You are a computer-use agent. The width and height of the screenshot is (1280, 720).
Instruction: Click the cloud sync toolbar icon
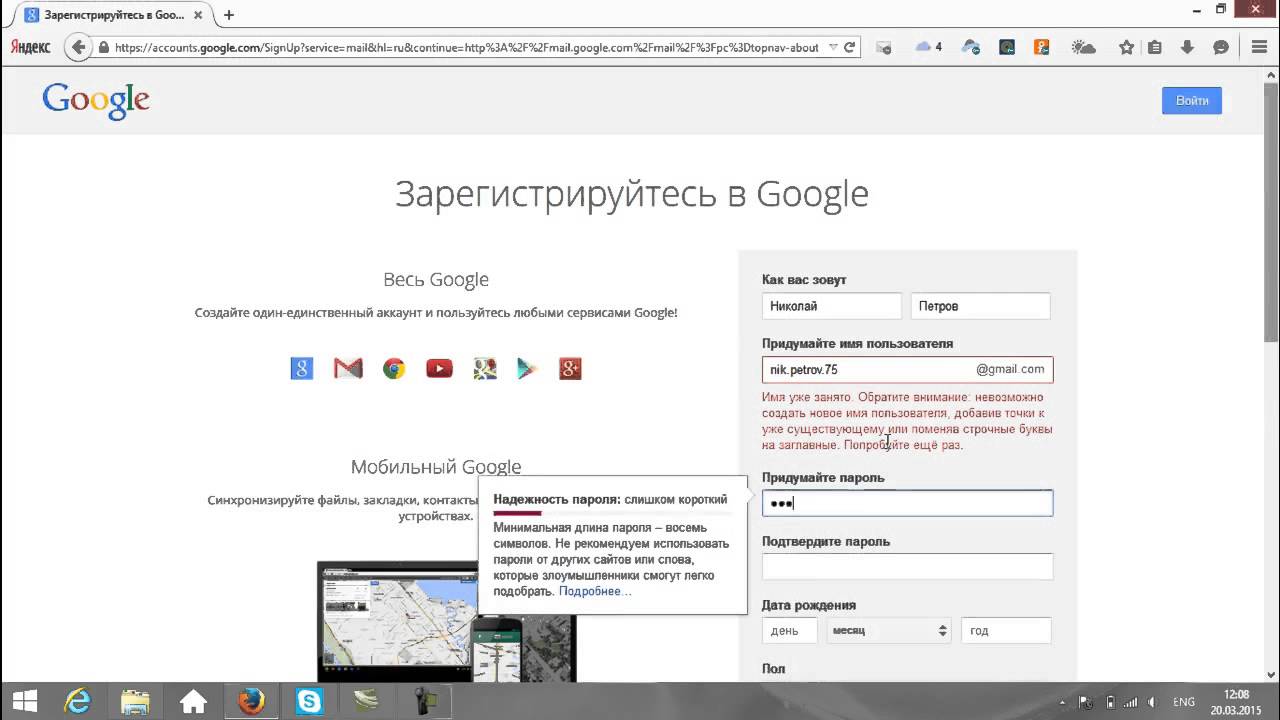971,47
